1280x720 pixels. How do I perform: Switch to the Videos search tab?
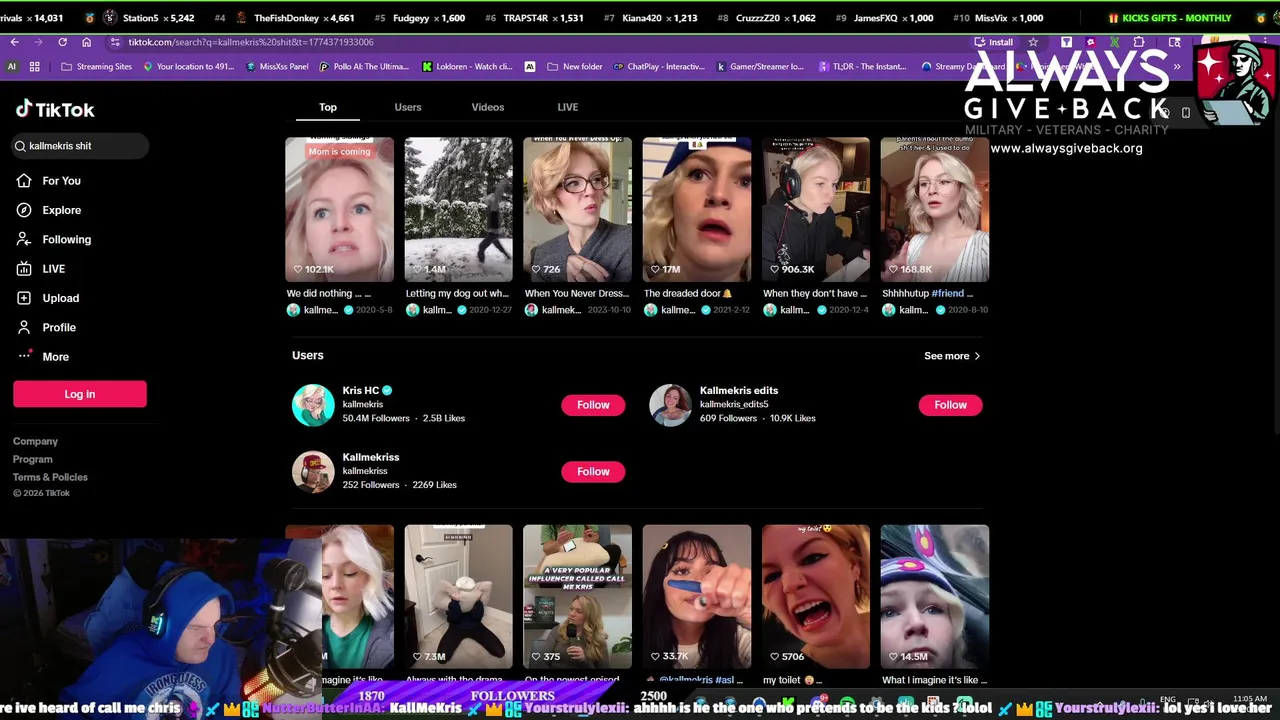[x=488, y=107]
